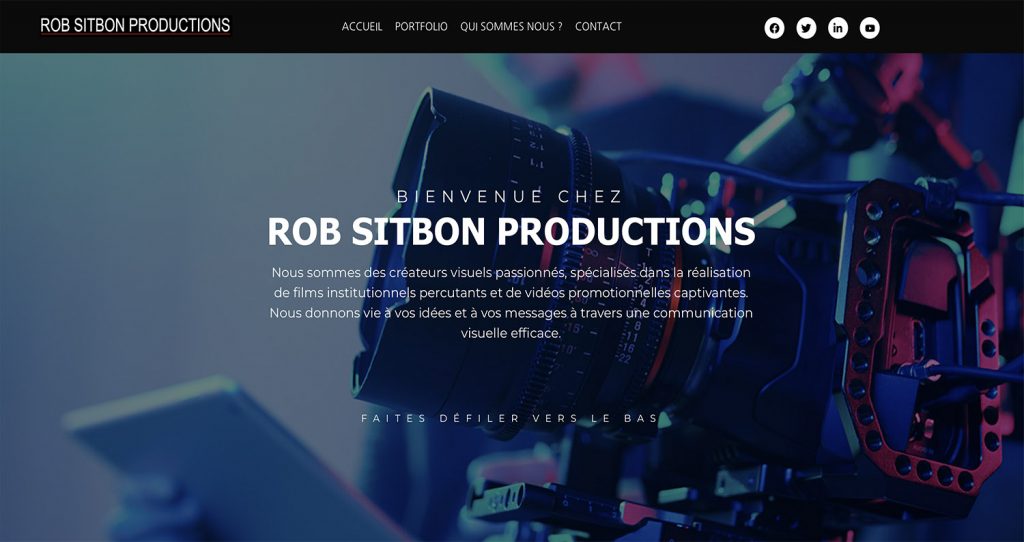
Task: Click the large ROB SITBON PRODUCTIONS hero heading
Action: tap(511, 231)
